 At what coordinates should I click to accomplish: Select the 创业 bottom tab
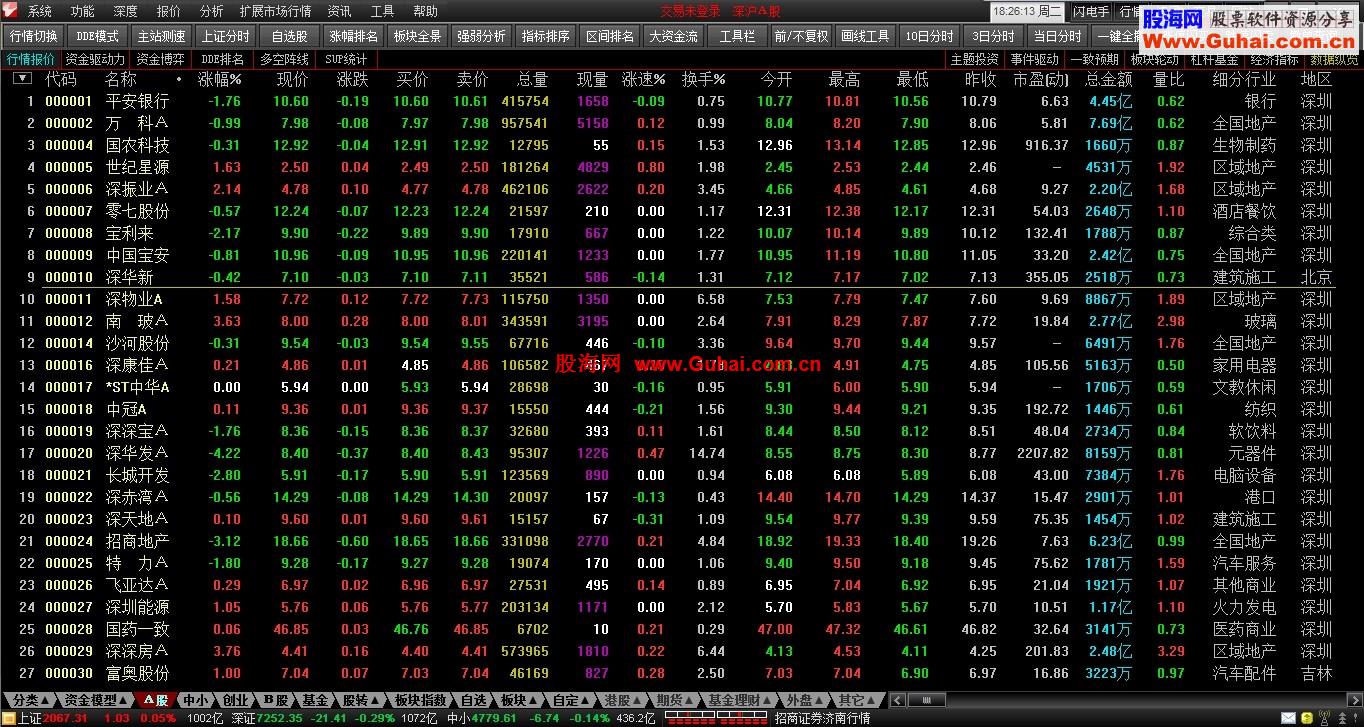tap(235, 700)
